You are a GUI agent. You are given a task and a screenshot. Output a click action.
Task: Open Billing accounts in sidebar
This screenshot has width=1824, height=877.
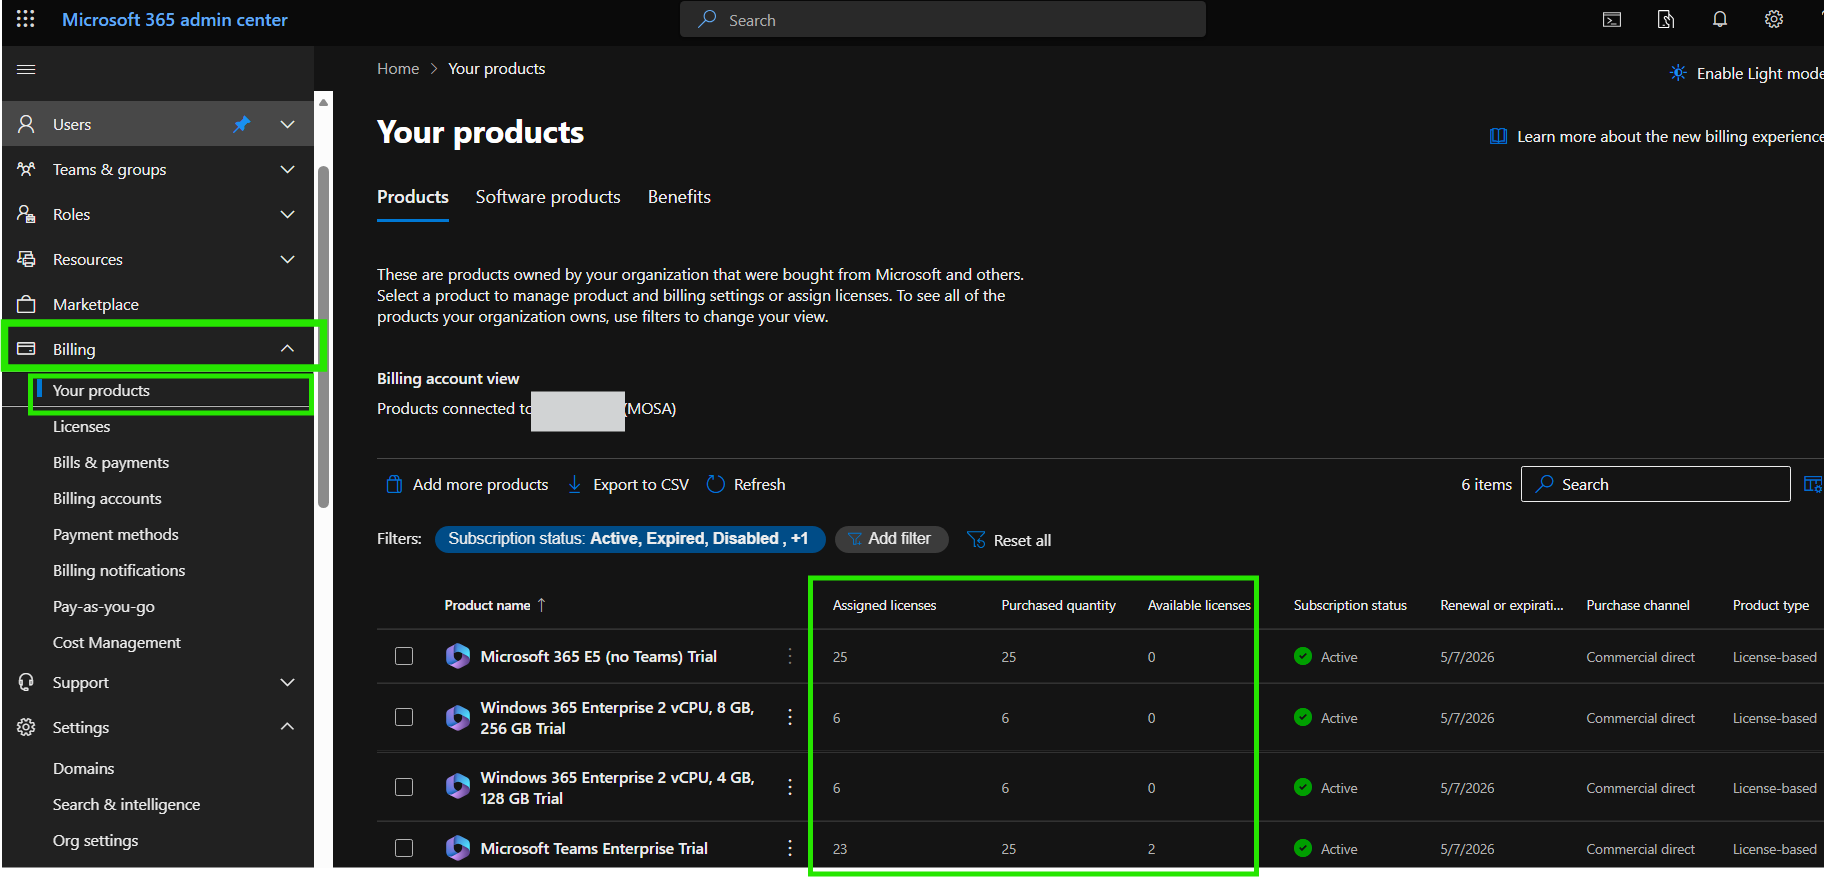(107, 498)
